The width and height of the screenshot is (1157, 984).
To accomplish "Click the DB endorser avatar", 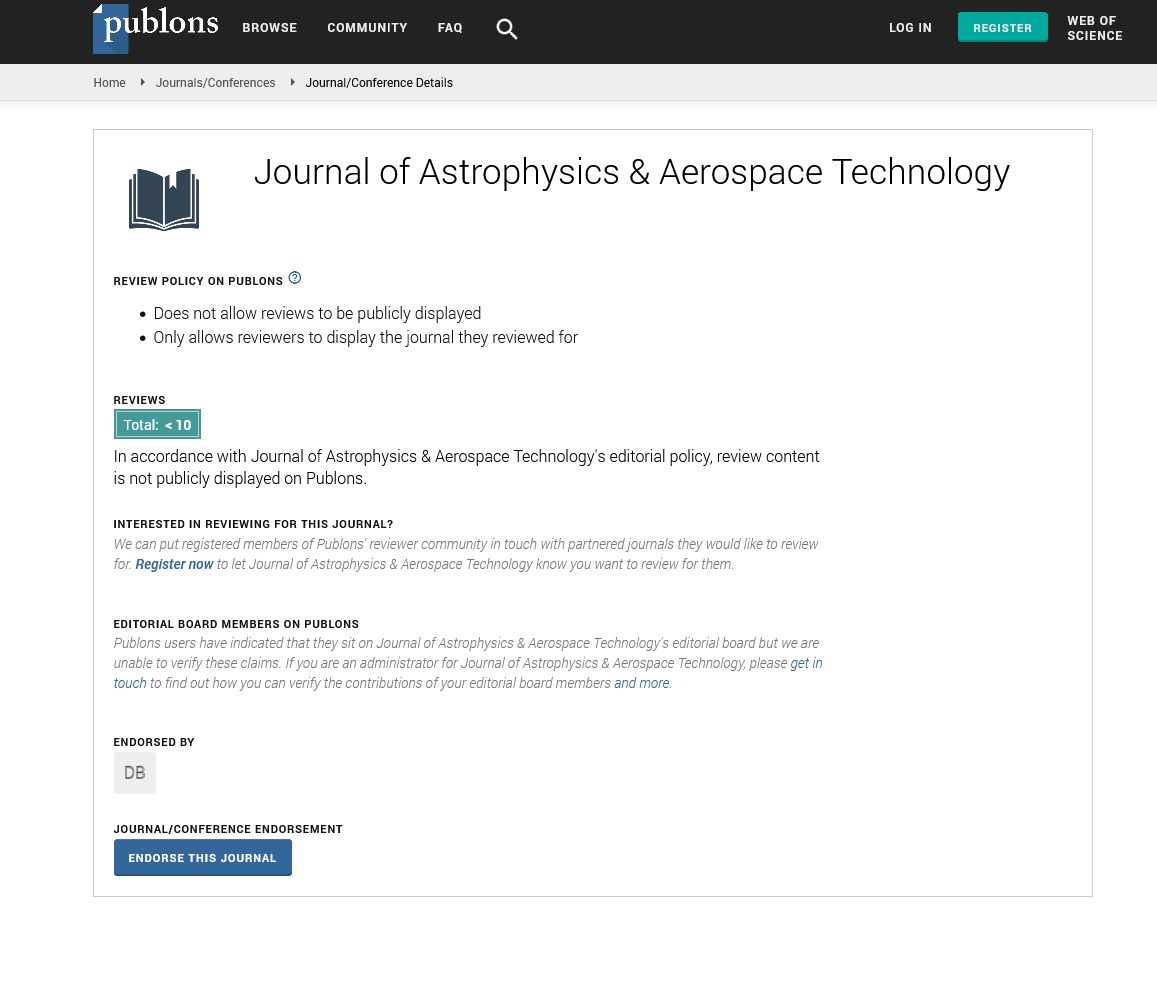I will [135, 773].
